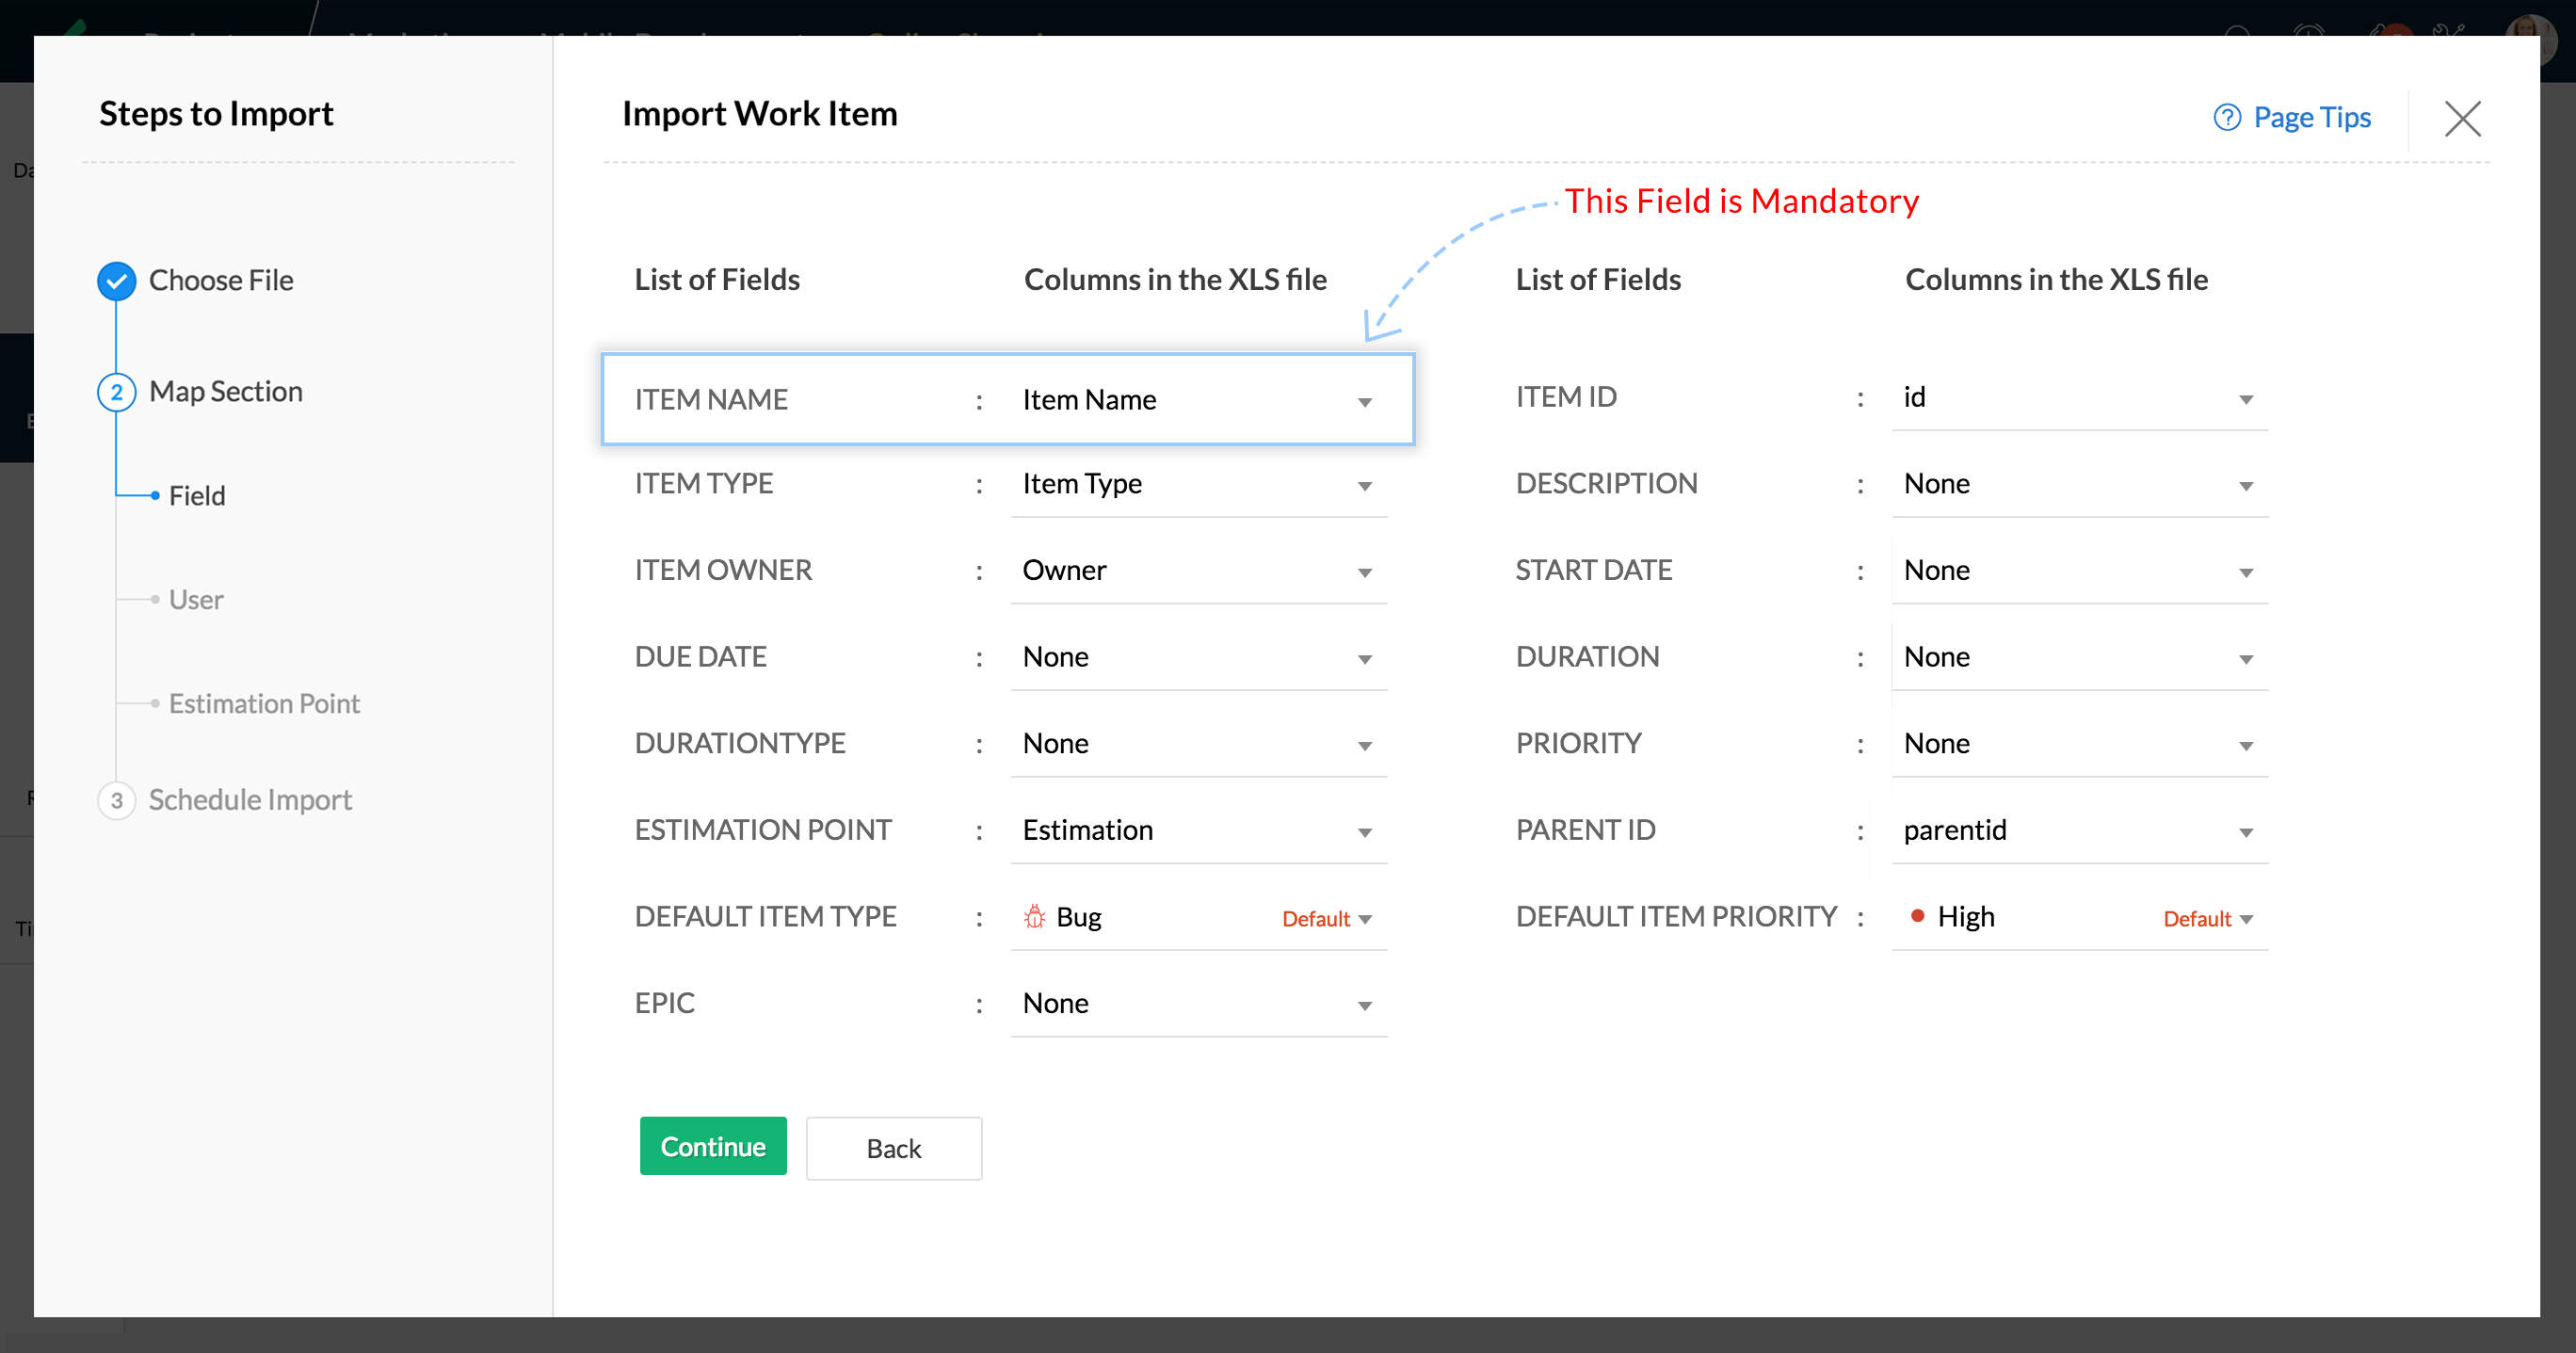Click the red High priority dot
Viewport: 2576px width, 1353px height.
pyautogui.click(x=1917, y=915)
